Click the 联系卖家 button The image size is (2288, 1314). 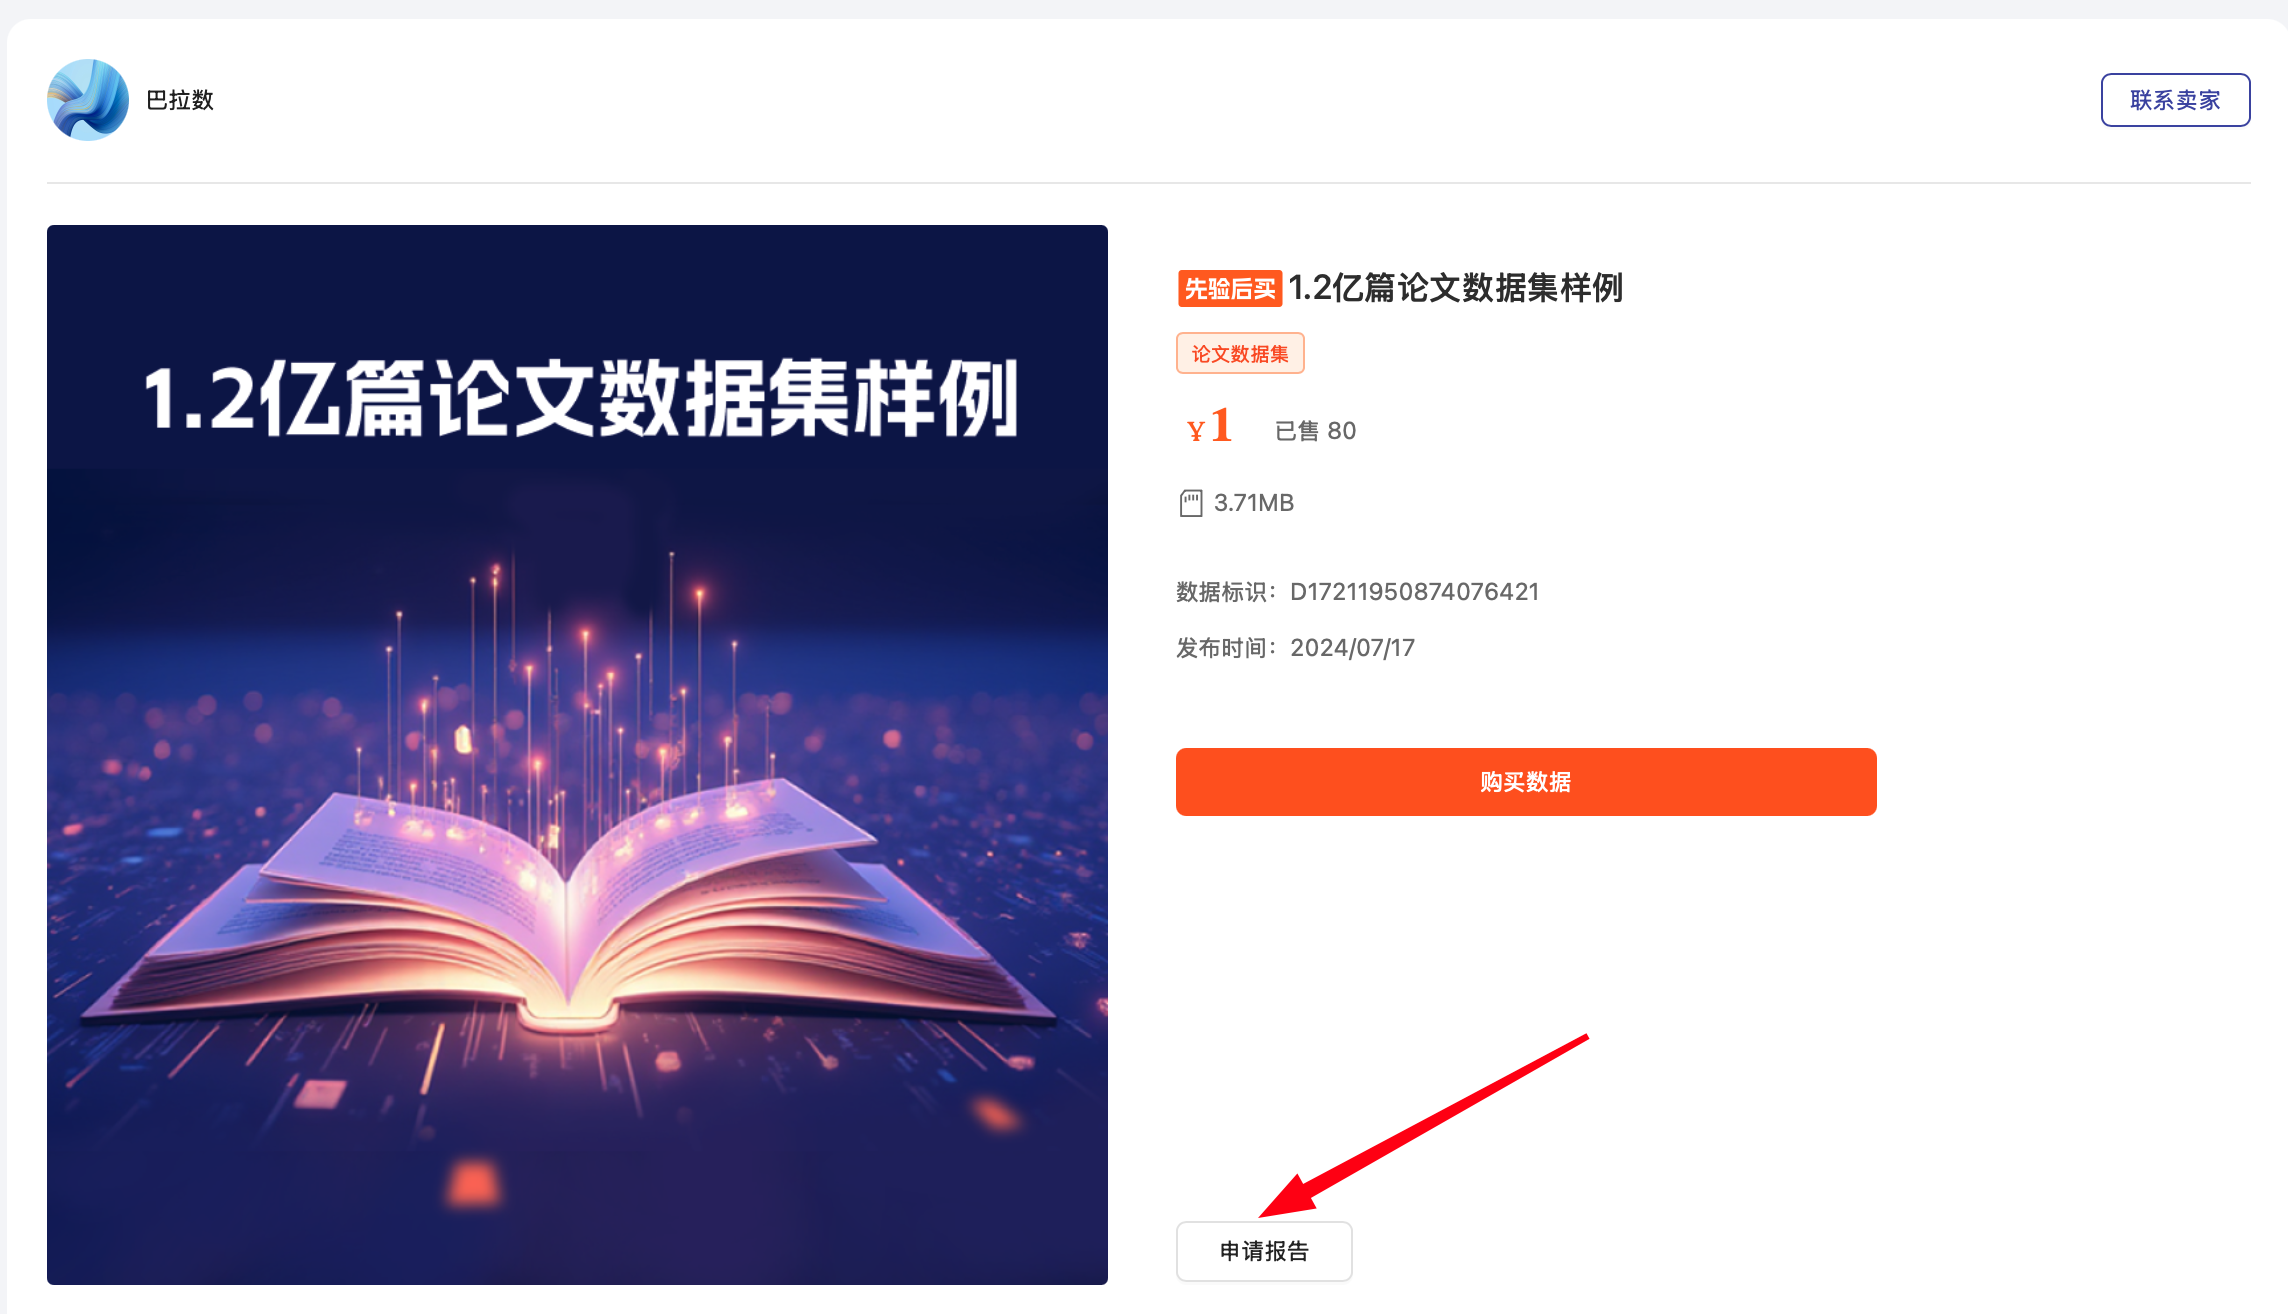(x=2175, y=100)
